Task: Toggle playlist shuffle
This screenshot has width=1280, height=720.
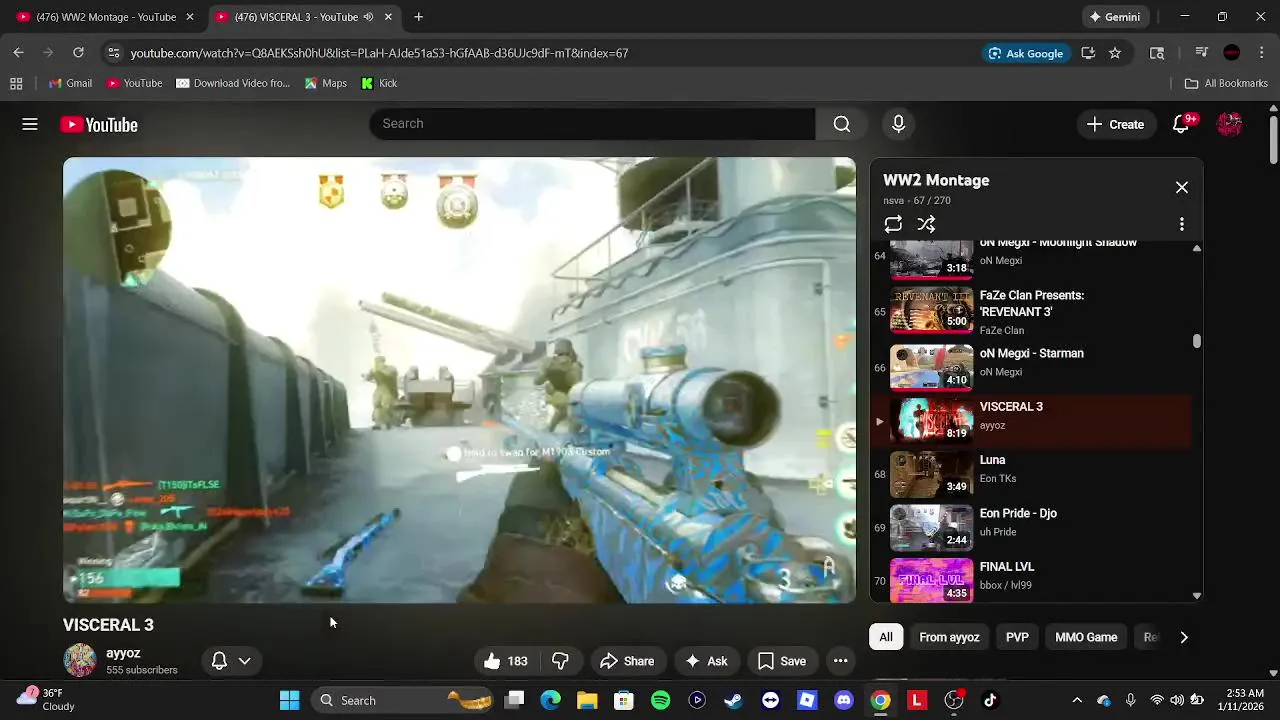Action: pos(927,224)
